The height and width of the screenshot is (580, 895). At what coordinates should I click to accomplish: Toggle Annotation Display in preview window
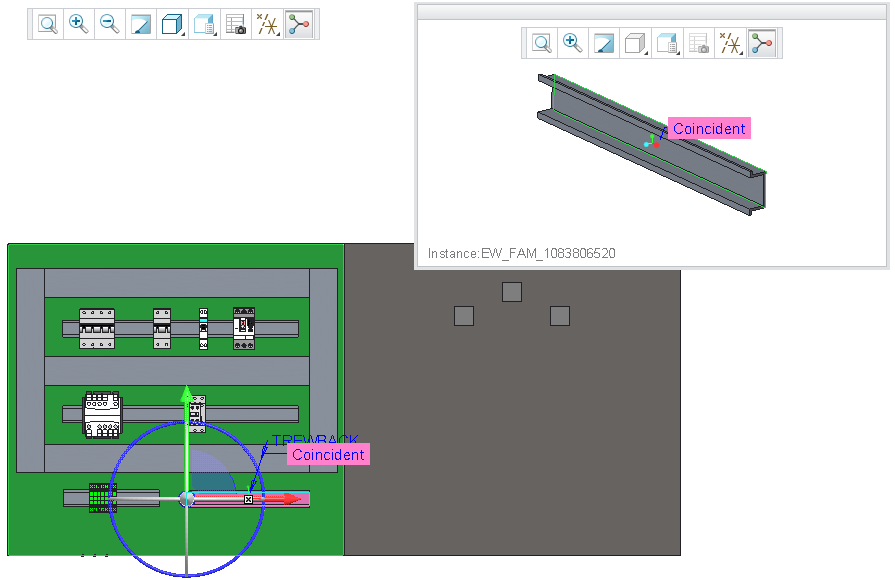(x=762, y=43)
